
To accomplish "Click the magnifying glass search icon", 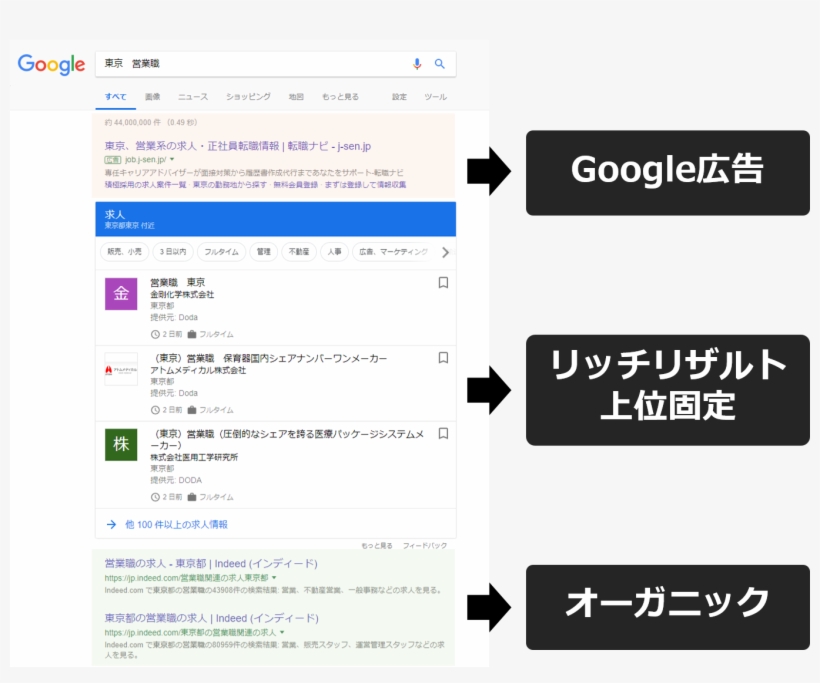I will pyautogui.click(x=440, y=64).
